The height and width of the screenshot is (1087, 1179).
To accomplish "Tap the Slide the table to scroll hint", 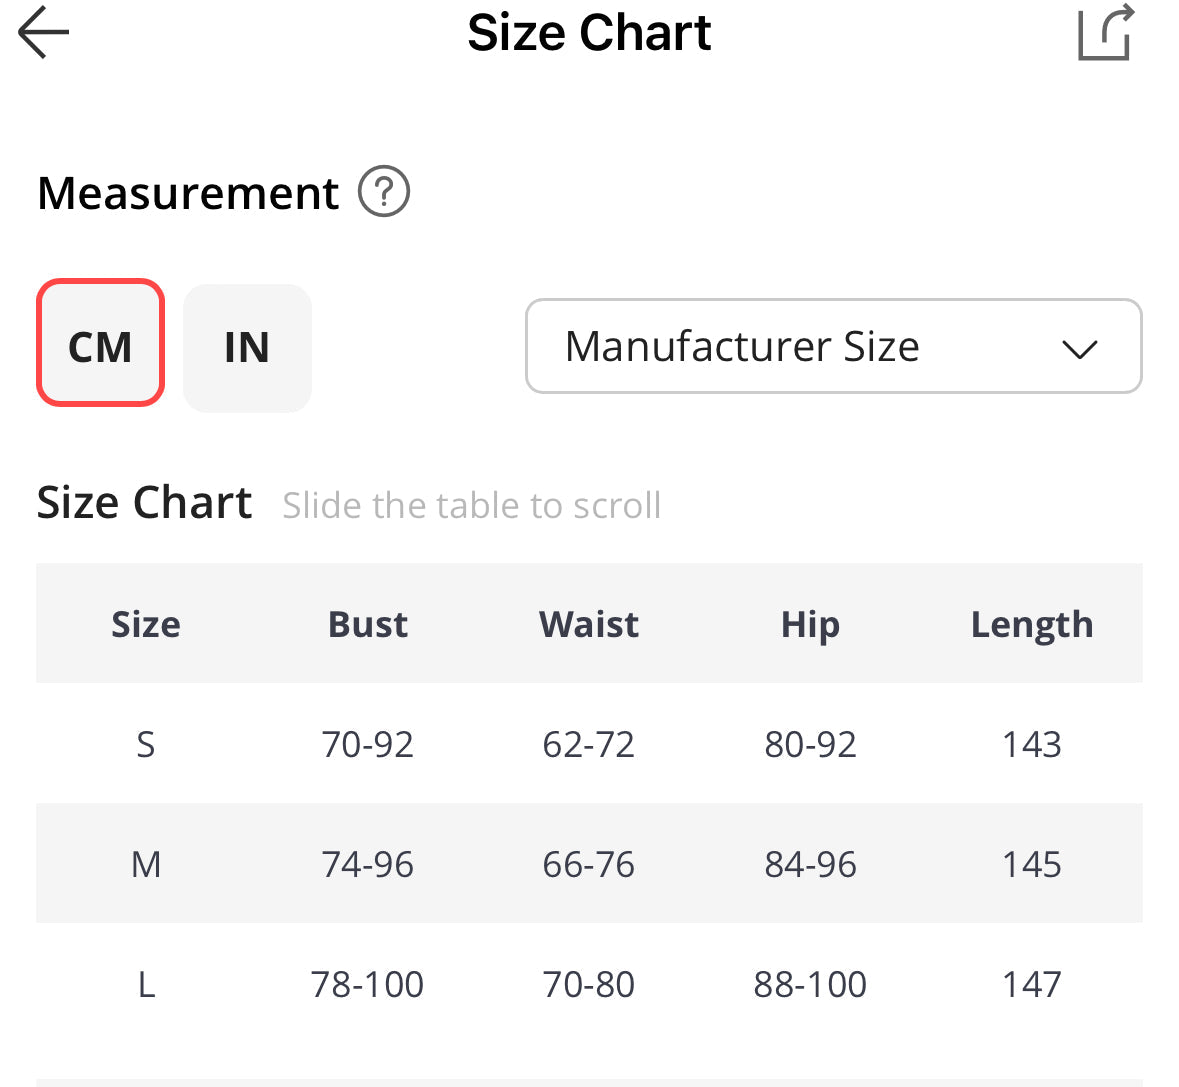I will 471,506.
